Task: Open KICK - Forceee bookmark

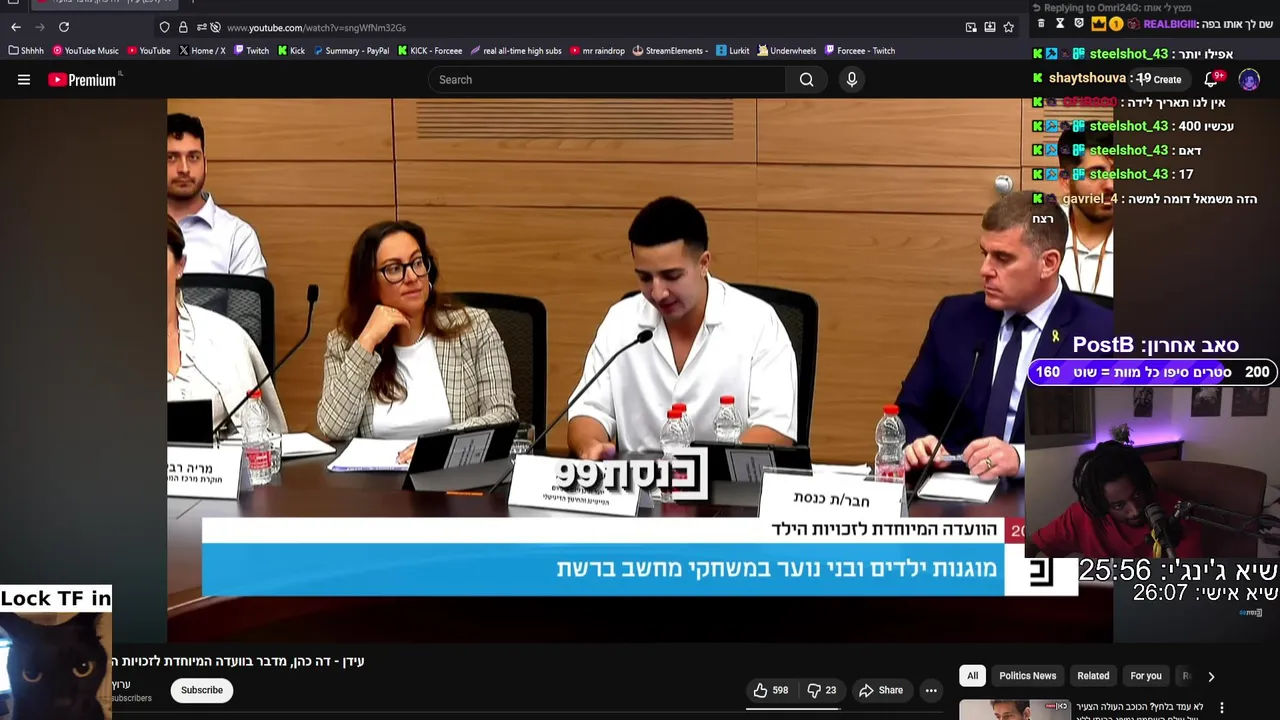Action: pyautogui.click(x=430, y=51)
